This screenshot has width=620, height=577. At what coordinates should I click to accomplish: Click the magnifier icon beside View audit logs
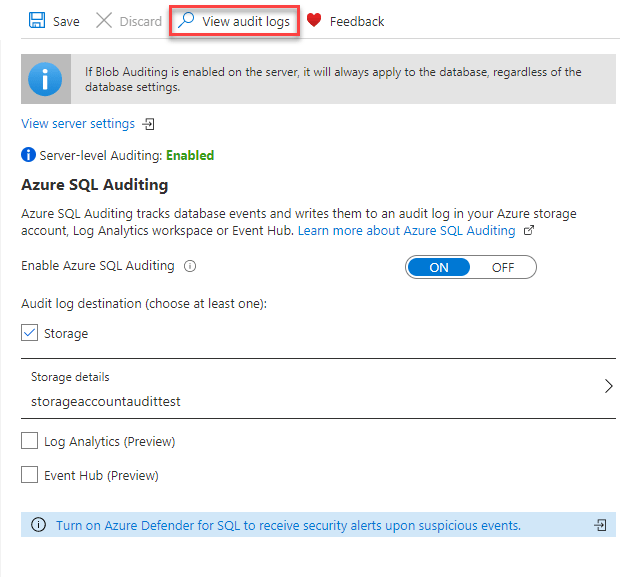click(186, 21)
